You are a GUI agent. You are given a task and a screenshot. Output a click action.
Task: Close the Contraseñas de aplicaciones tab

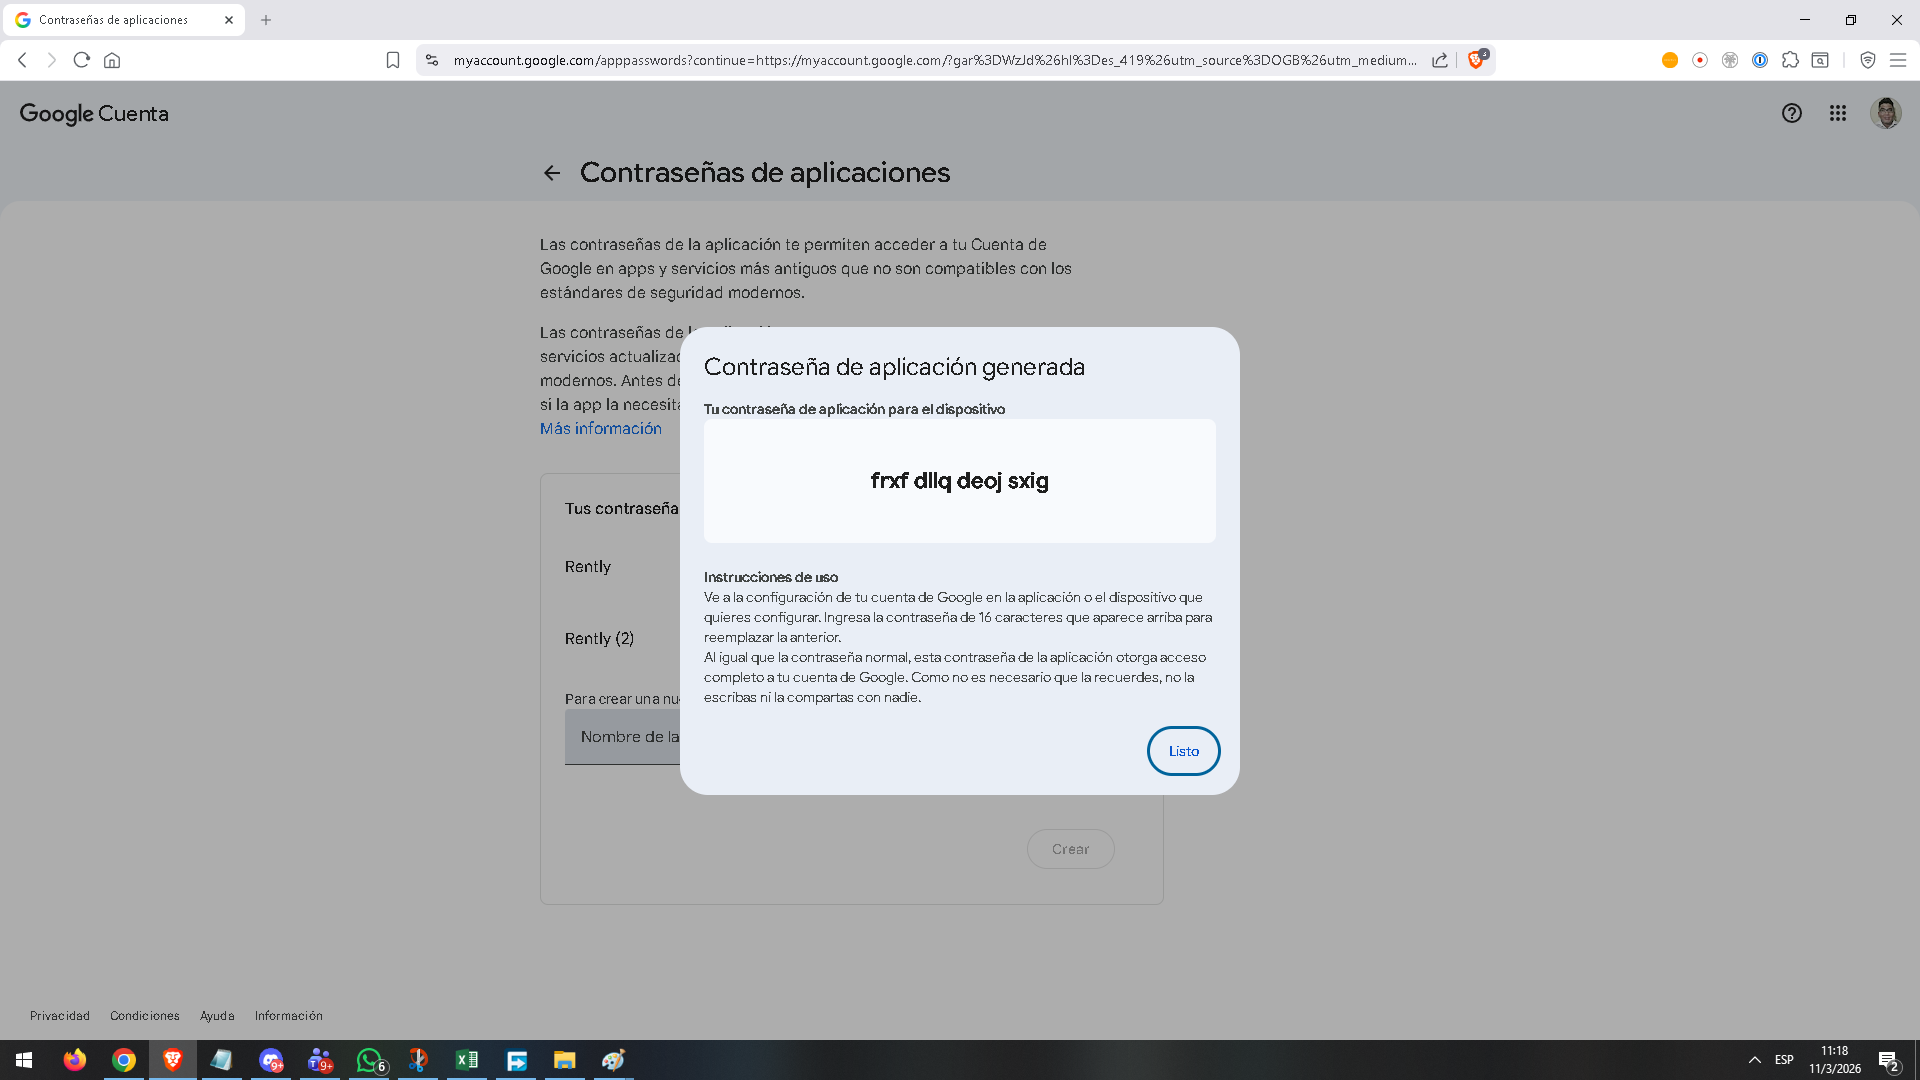coord(229,20)
